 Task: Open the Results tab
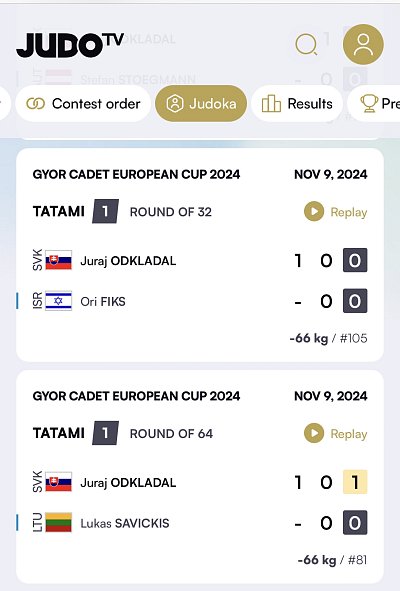[x=297, y=104]
